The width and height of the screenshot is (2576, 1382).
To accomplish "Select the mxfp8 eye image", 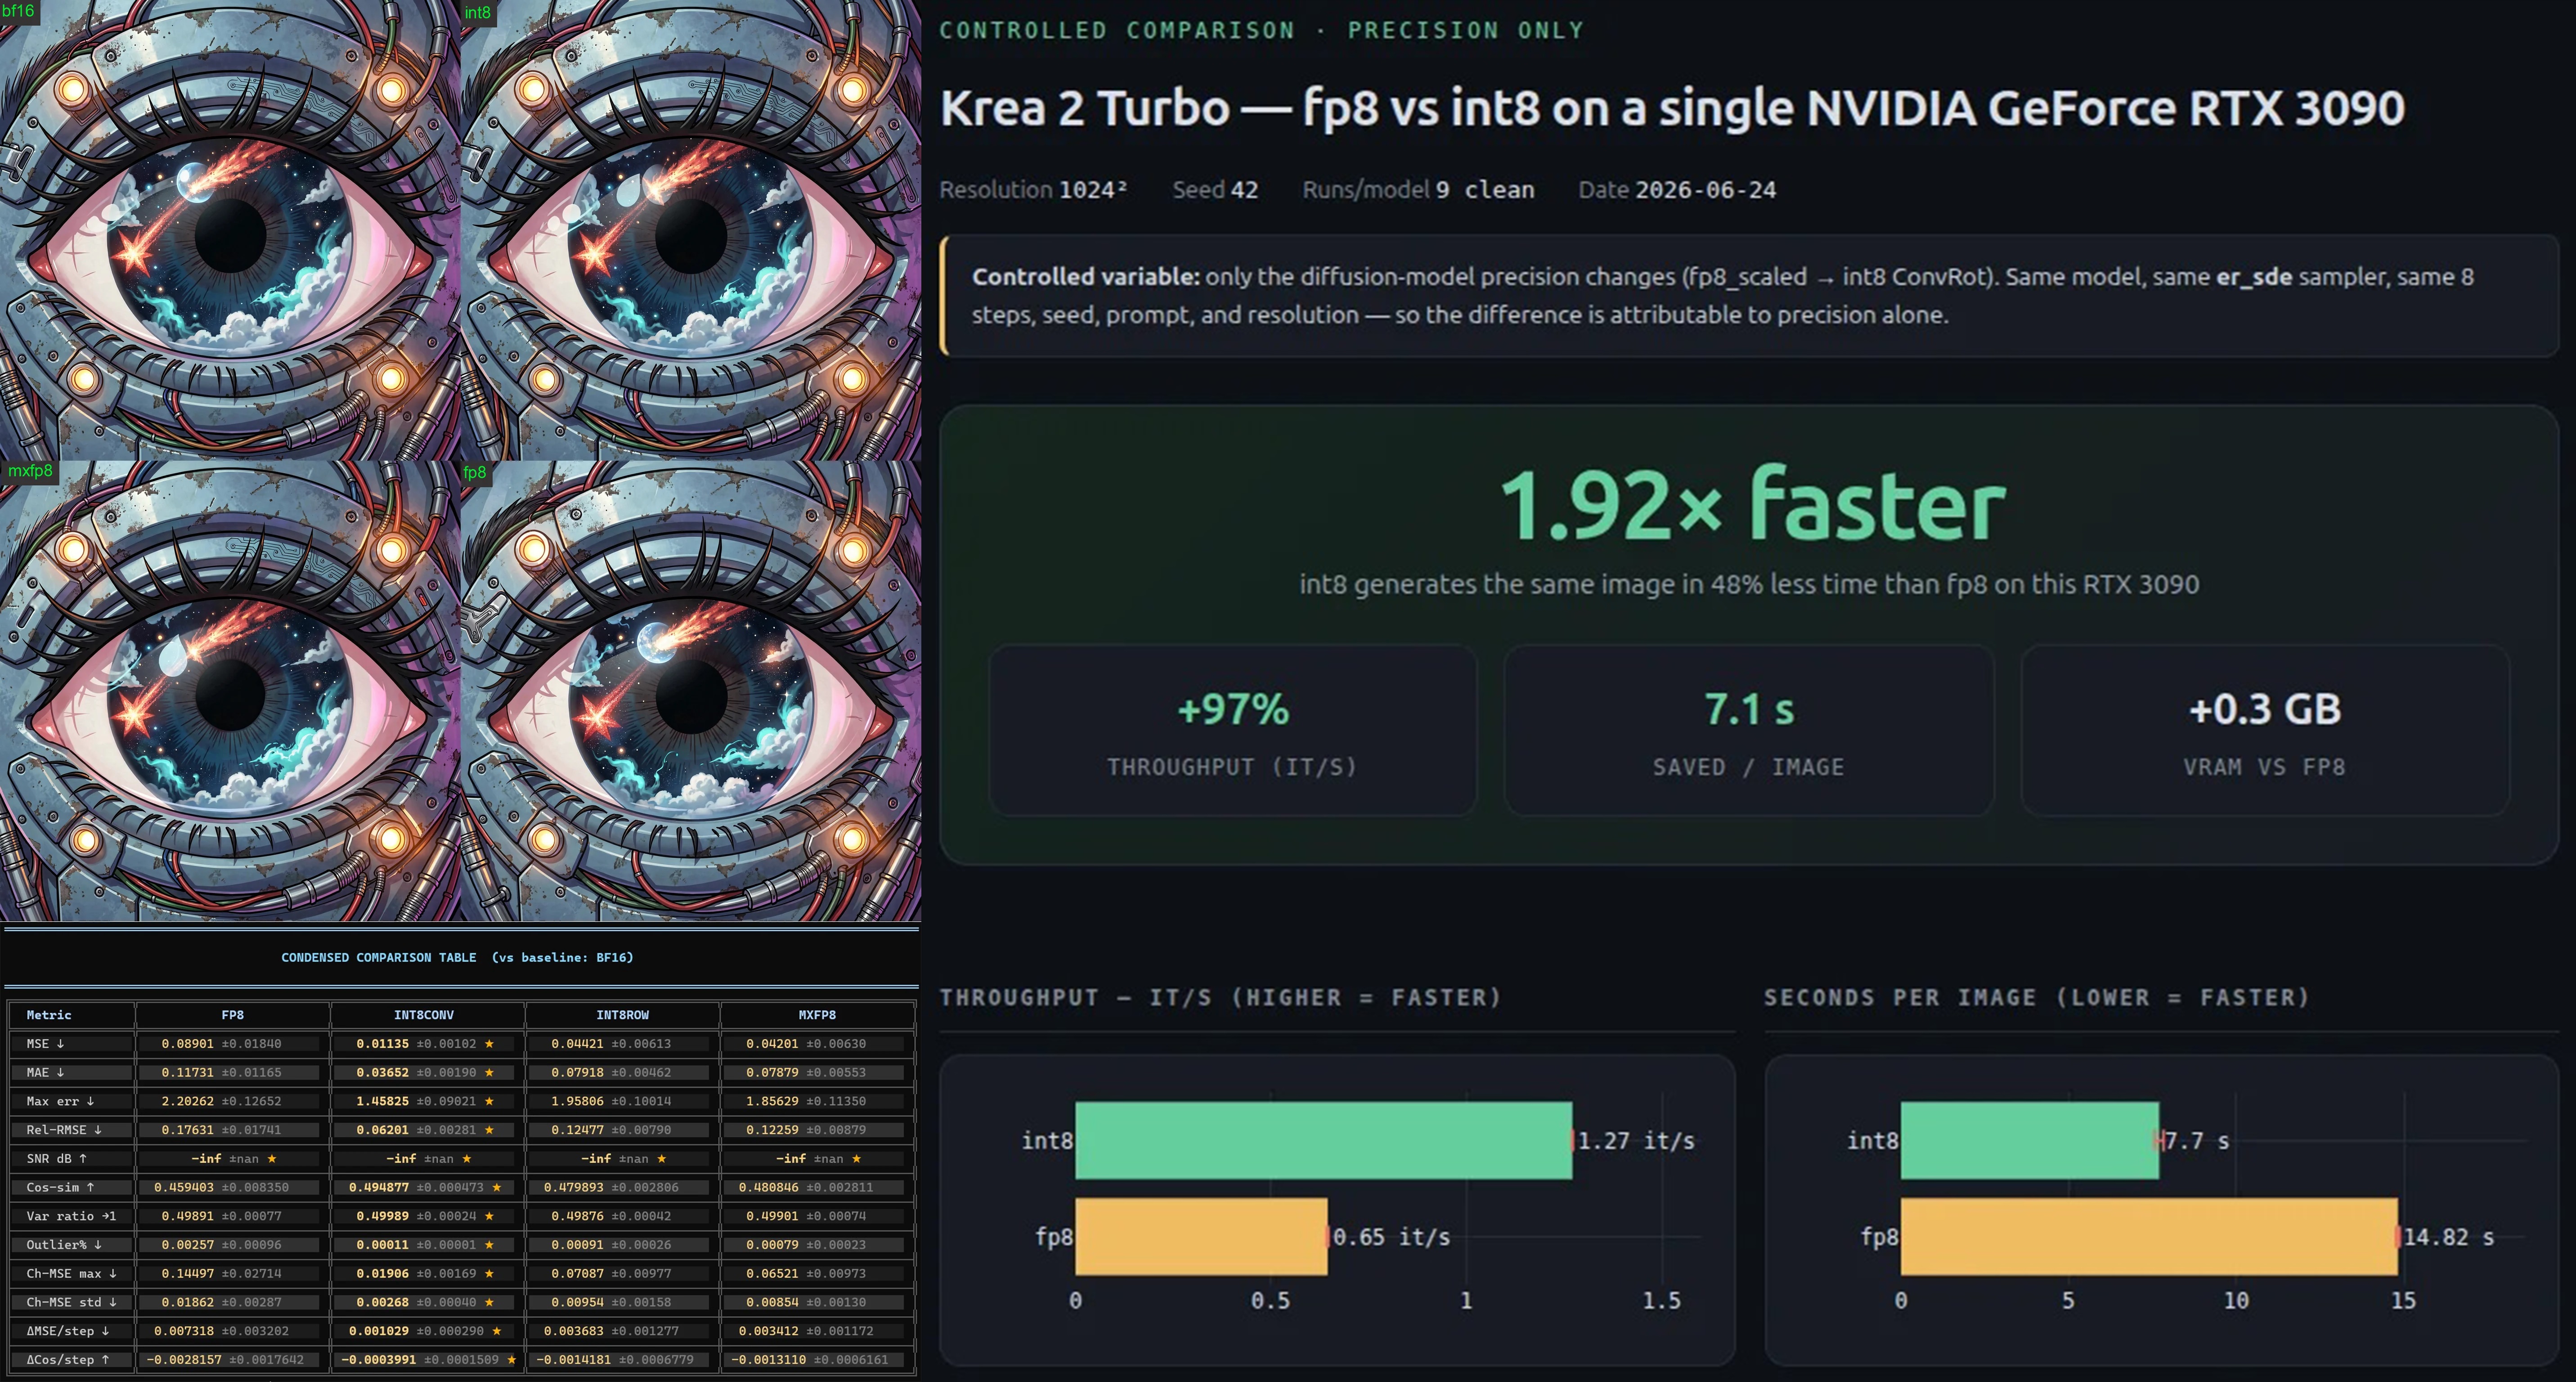I will tap(230, 690).
